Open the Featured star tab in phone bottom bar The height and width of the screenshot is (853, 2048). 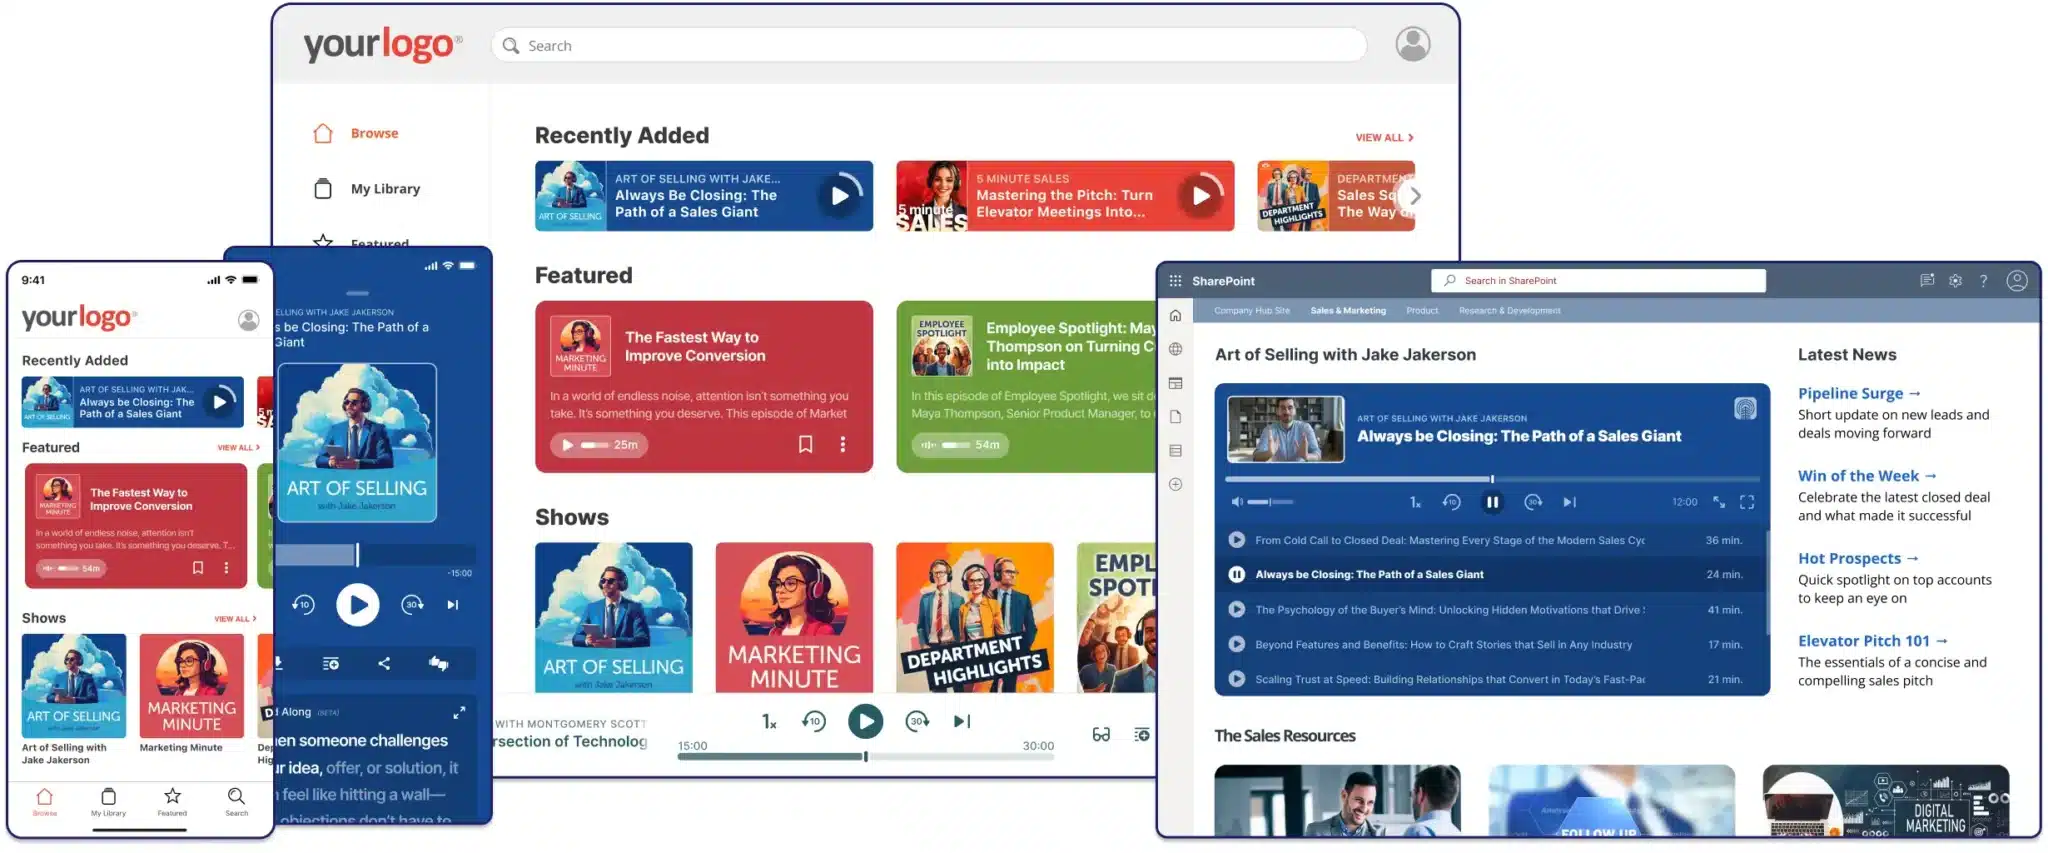pyautogui.click(x=172, y=802)
